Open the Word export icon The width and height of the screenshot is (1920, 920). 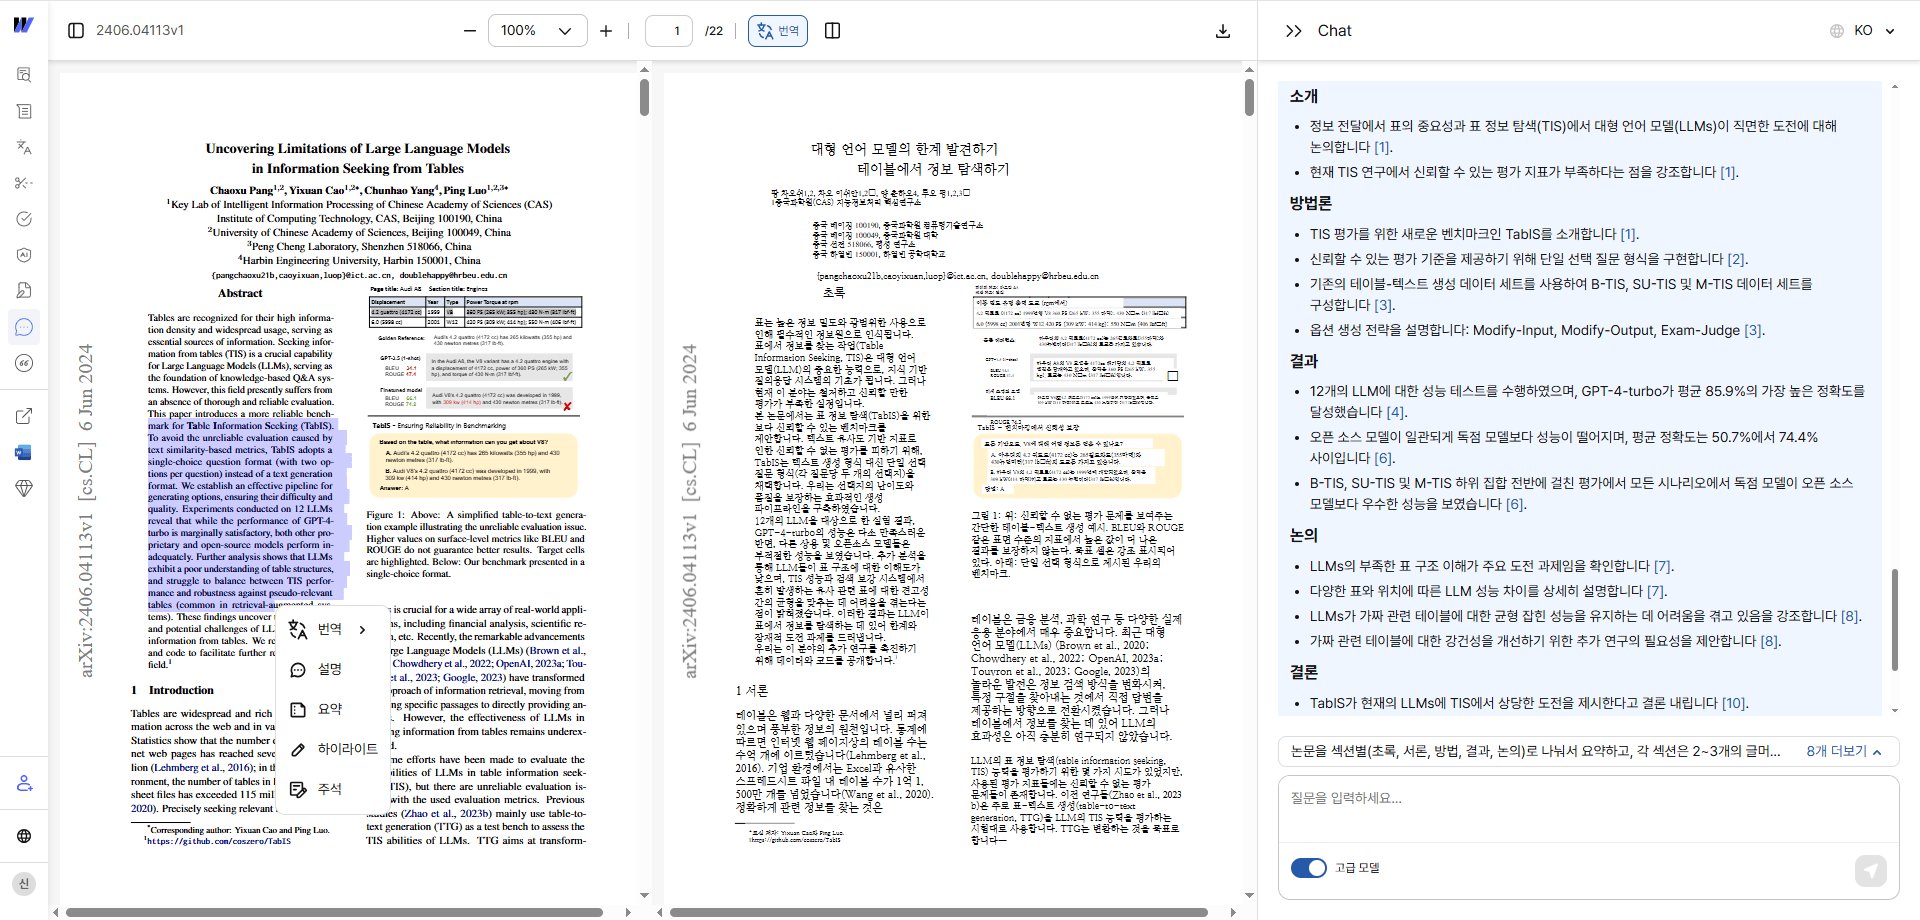(24, 452)
